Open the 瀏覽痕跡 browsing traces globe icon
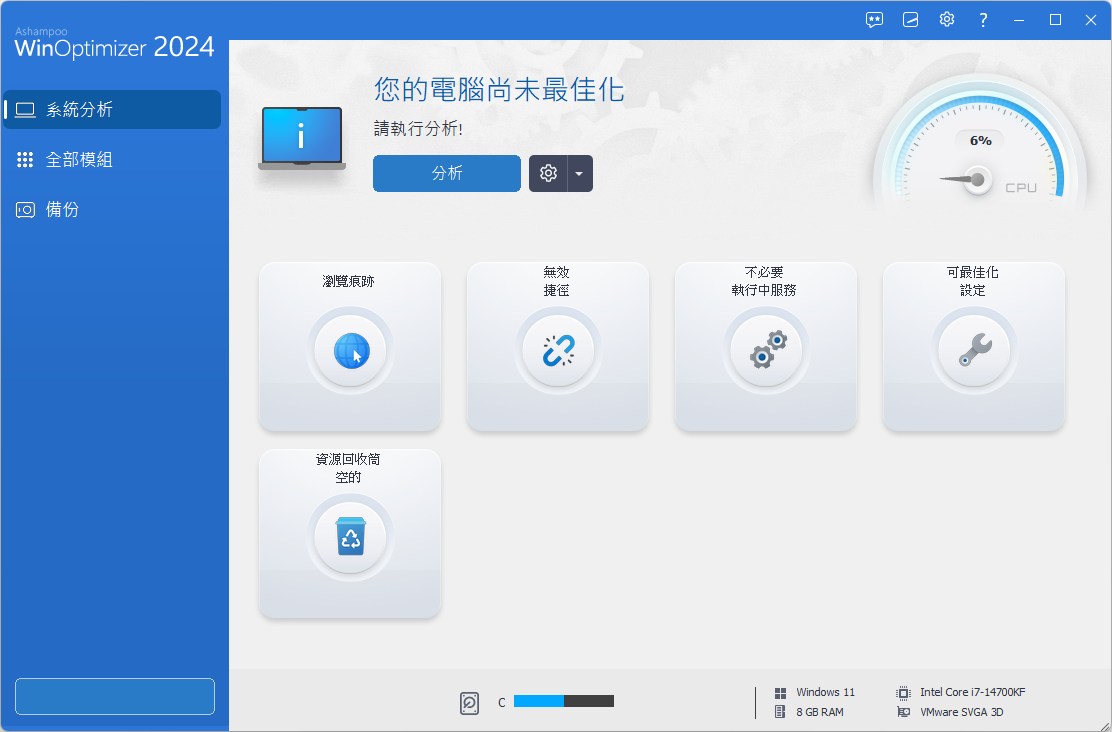 coord(350,350)
